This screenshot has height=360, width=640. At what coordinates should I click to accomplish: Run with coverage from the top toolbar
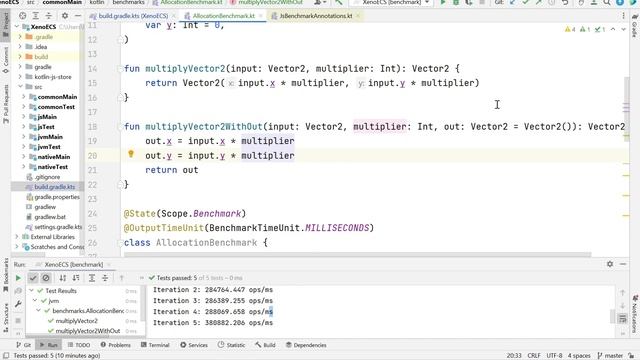[469, 2]
